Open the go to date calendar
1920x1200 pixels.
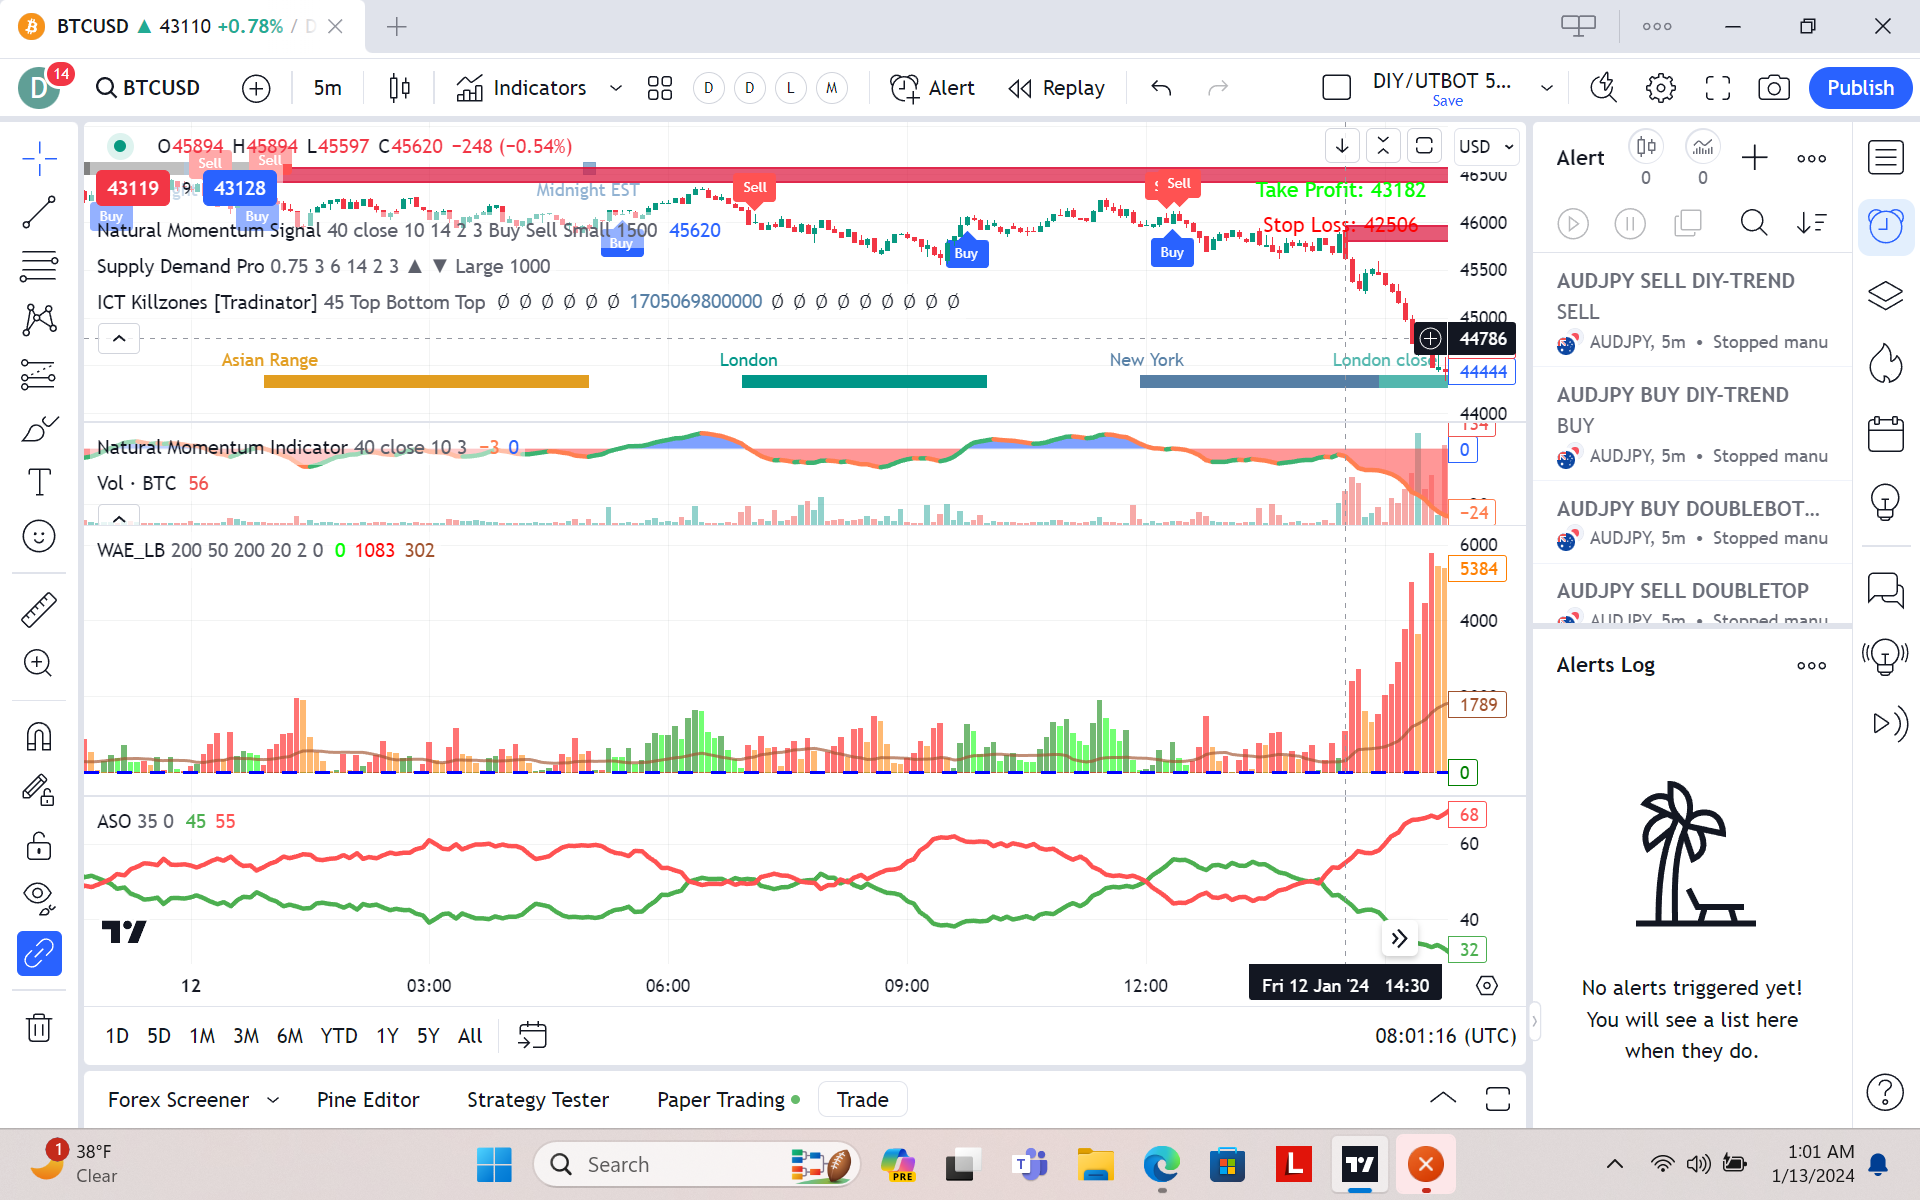coord(532,1036)
